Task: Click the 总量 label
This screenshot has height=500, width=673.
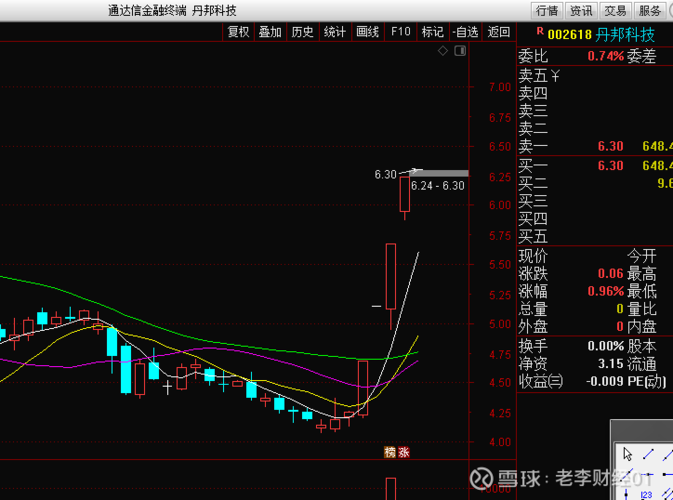Action: (533, 309)
